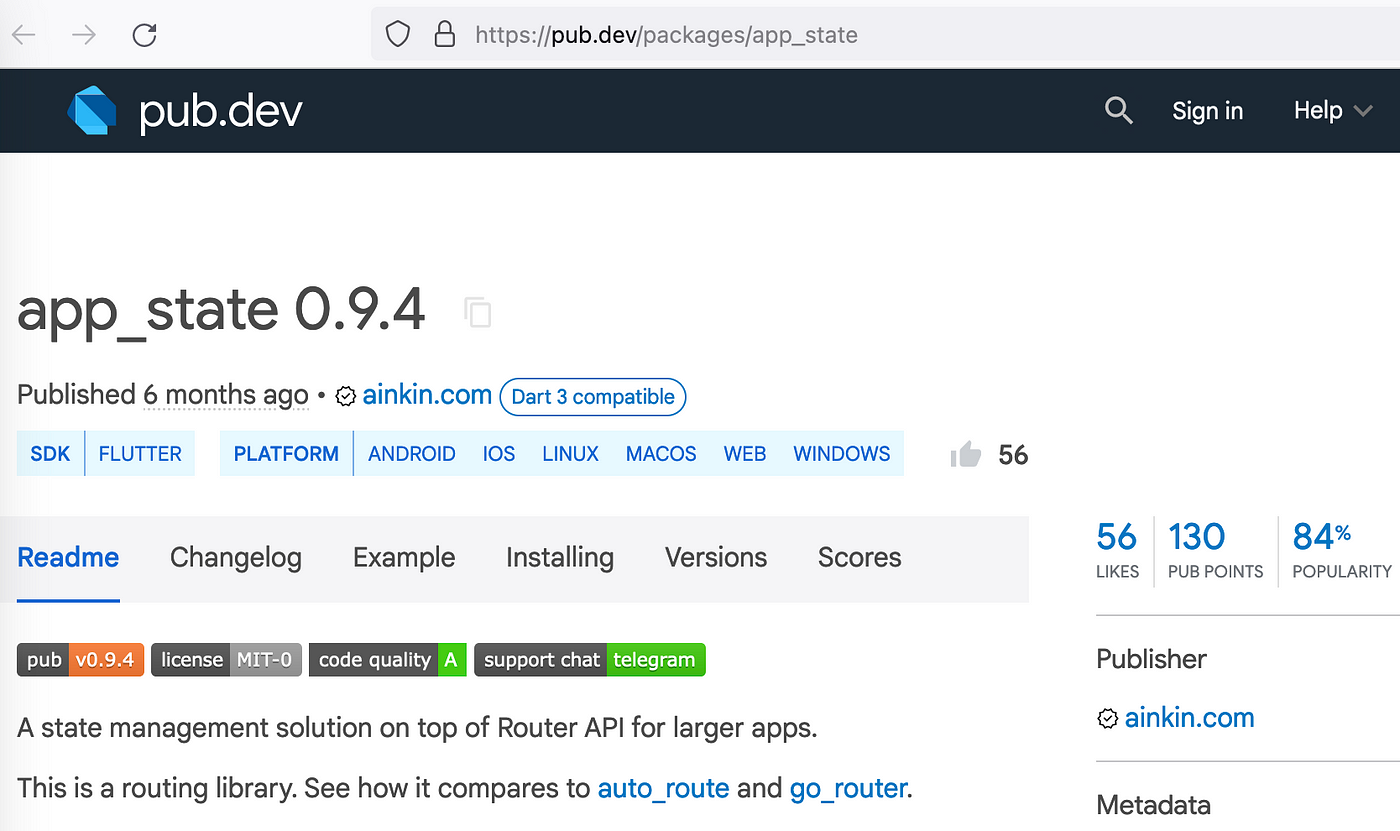Click the thumbs-up like icon
The height and width of the screenshot is (831, 1400).
966,455
